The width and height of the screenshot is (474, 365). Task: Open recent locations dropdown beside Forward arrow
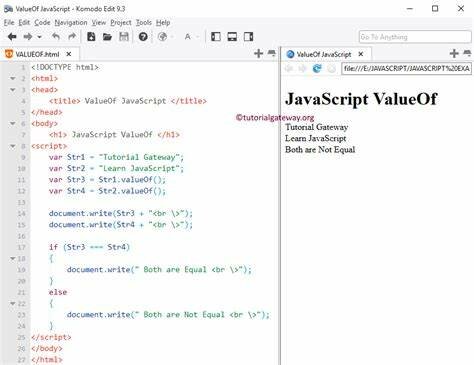39,37
